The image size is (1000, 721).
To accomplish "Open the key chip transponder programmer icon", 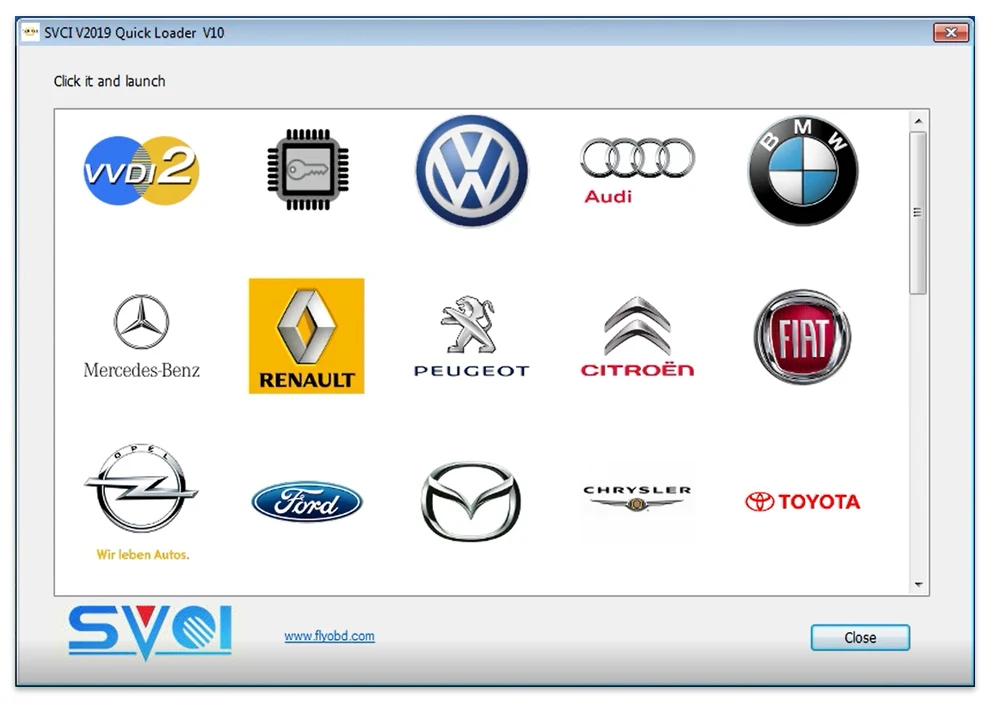I will point(307,170).
